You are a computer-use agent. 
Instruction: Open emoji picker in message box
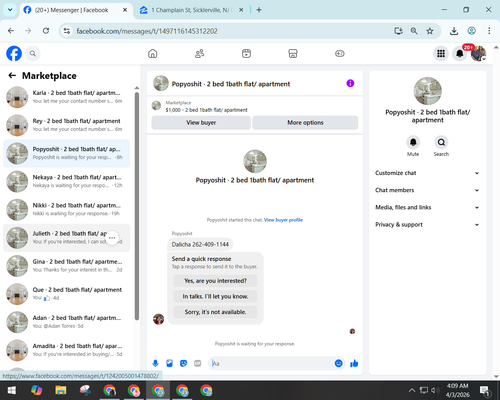coord(338,363)
